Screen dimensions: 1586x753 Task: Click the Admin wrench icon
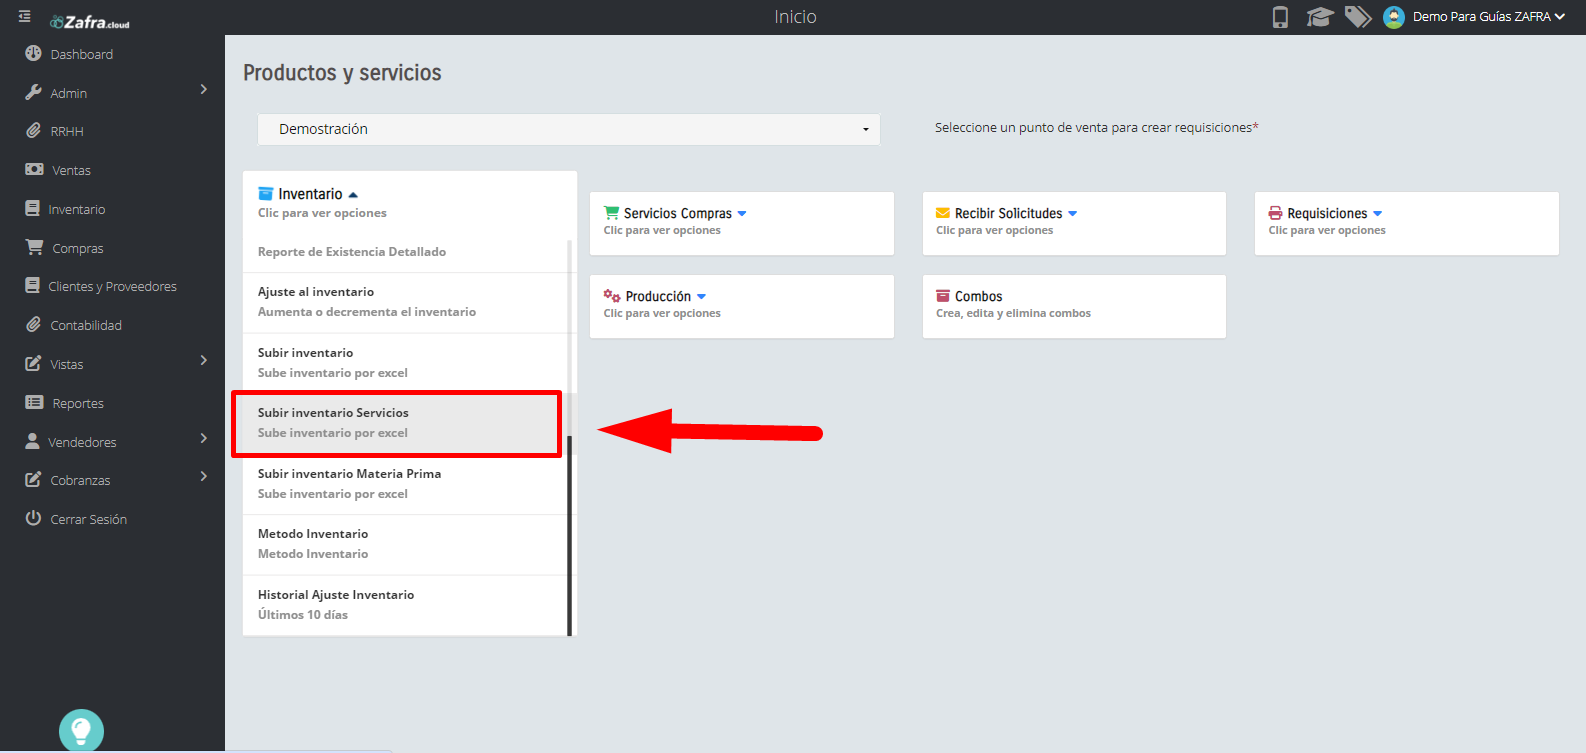tap(33, 92)
